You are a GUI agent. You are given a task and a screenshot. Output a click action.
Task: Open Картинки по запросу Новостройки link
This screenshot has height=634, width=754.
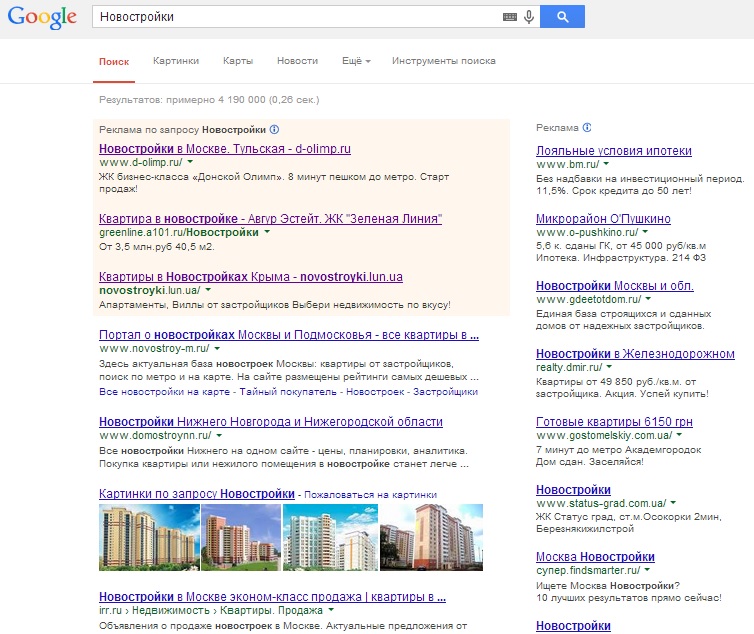pos(197,494)
